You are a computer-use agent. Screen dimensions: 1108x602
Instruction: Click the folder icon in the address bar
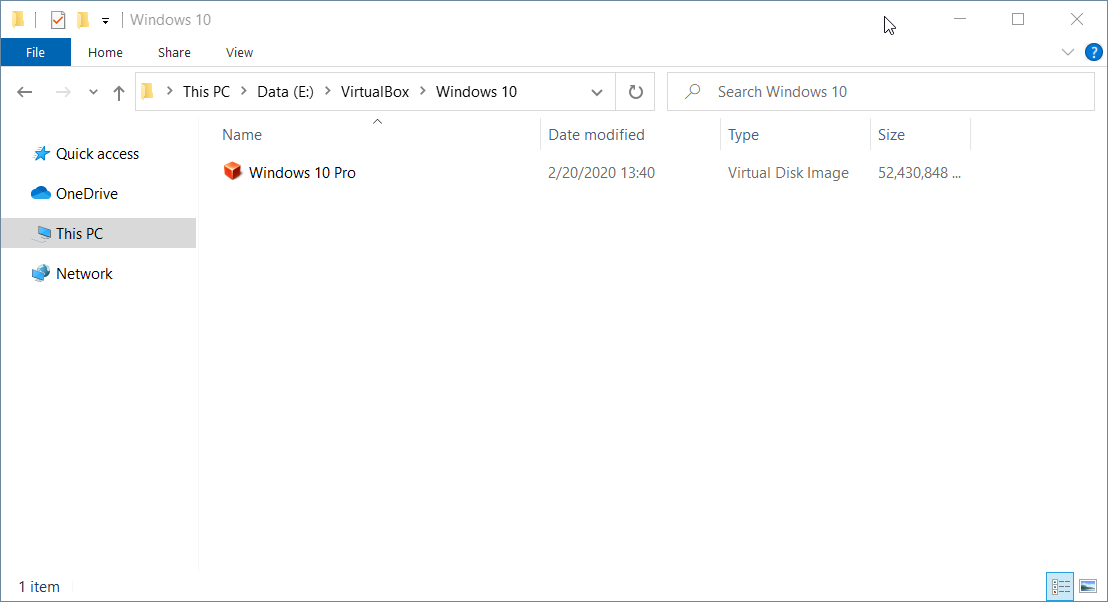pyautogui.click(x=147, y=91)
